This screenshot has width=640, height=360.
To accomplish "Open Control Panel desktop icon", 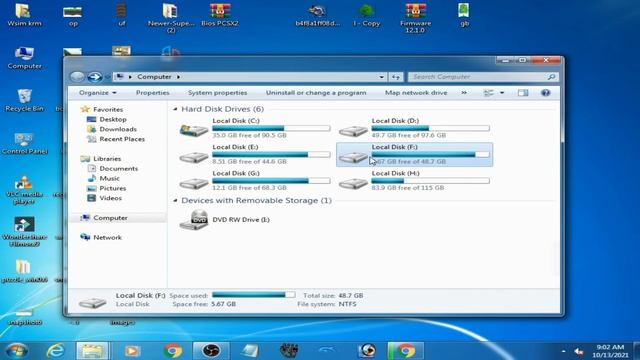I will pyautogui.click(x=24, y=143).
